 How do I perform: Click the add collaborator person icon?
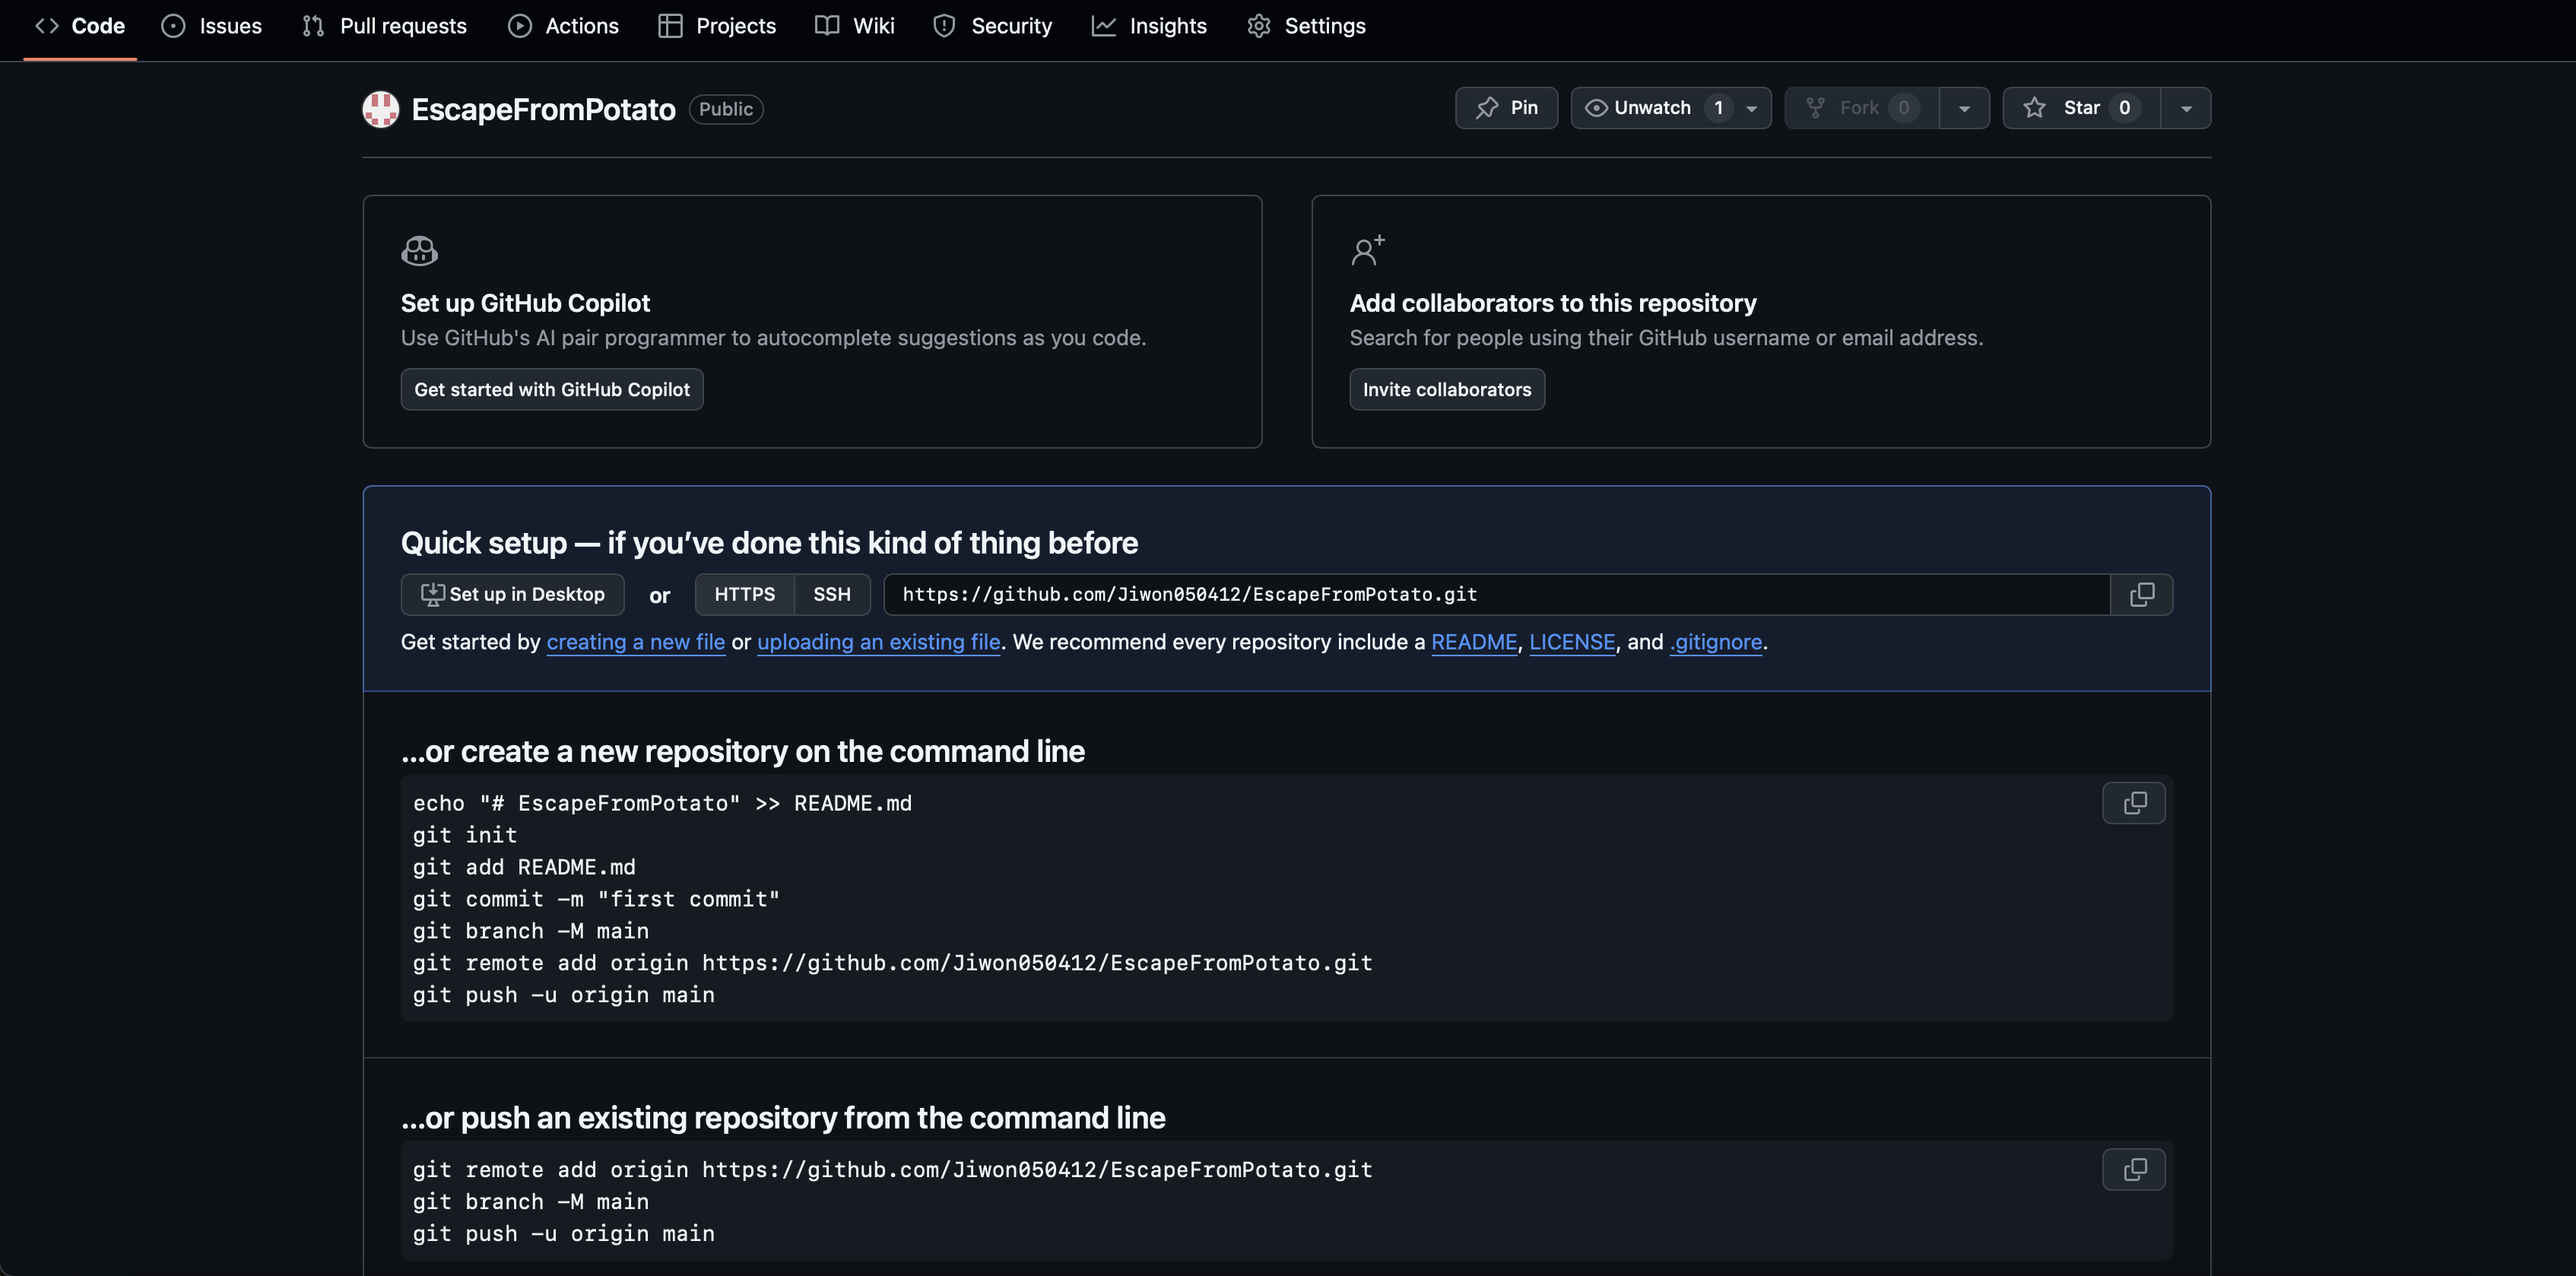[x=1367, y=250]
